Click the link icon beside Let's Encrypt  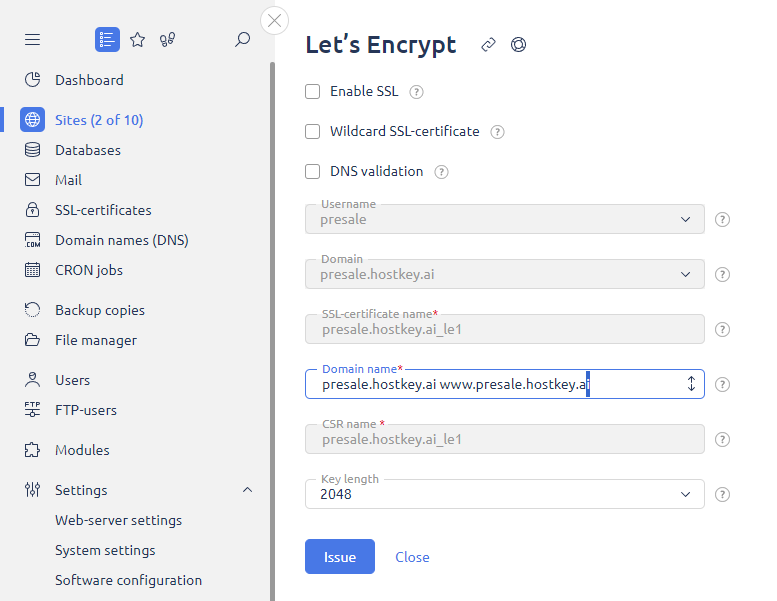click(x=488, y=45)
